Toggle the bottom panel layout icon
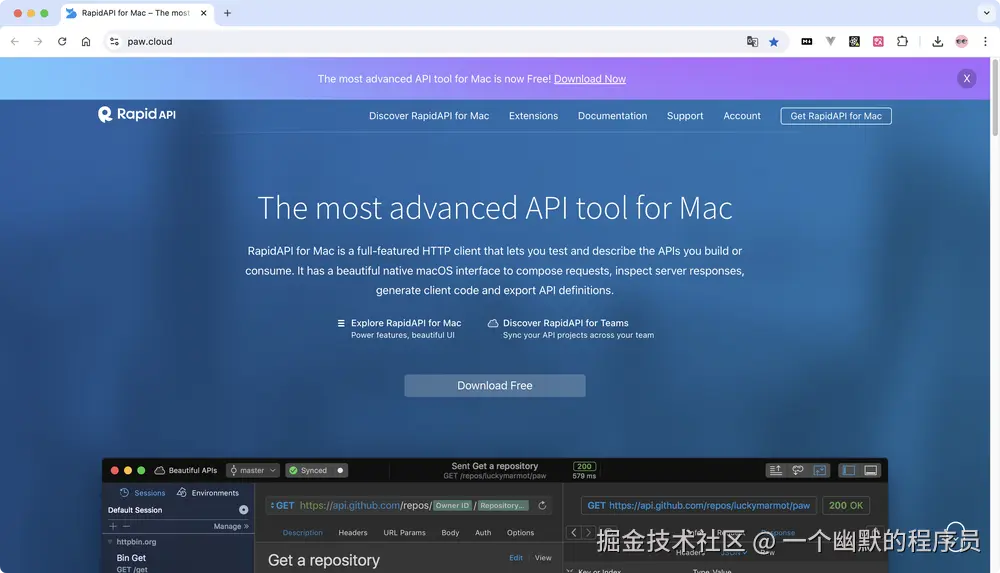The image size is (1000, 573). click(x=870, y=470)
